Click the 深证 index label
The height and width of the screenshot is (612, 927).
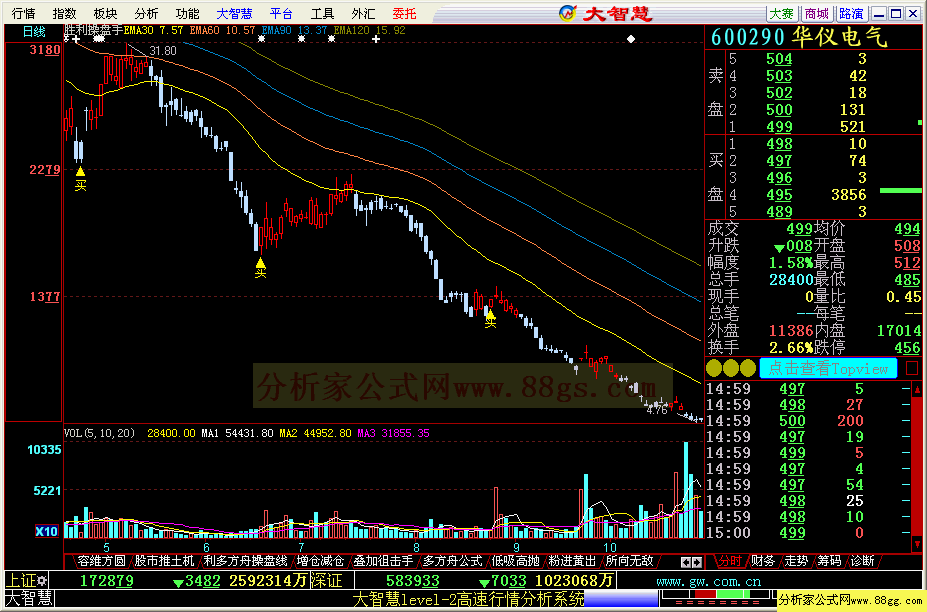[327, 580]
